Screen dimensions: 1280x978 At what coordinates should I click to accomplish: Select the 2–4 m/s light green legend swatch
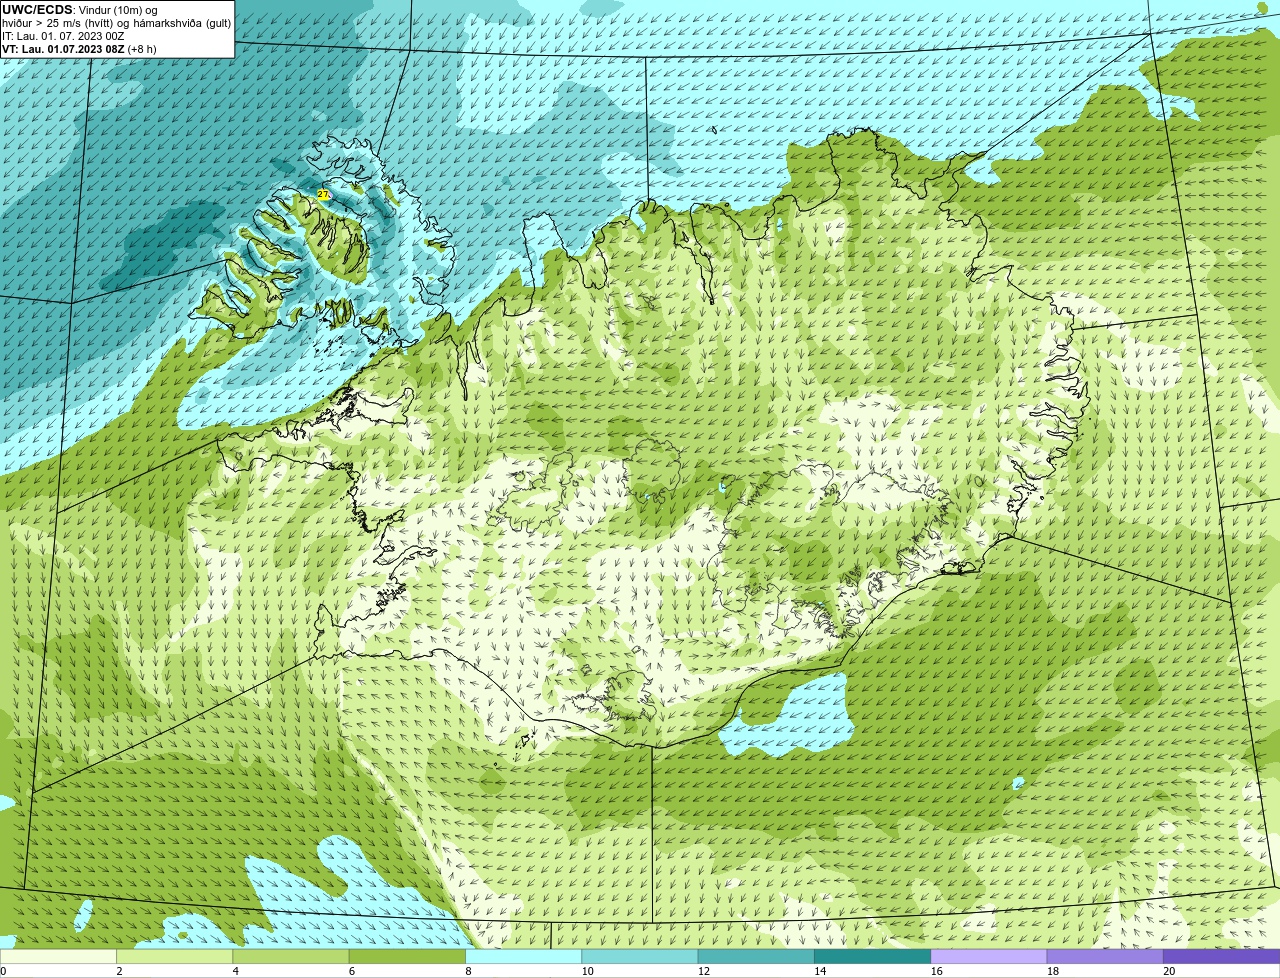click(x=176, y=957)
